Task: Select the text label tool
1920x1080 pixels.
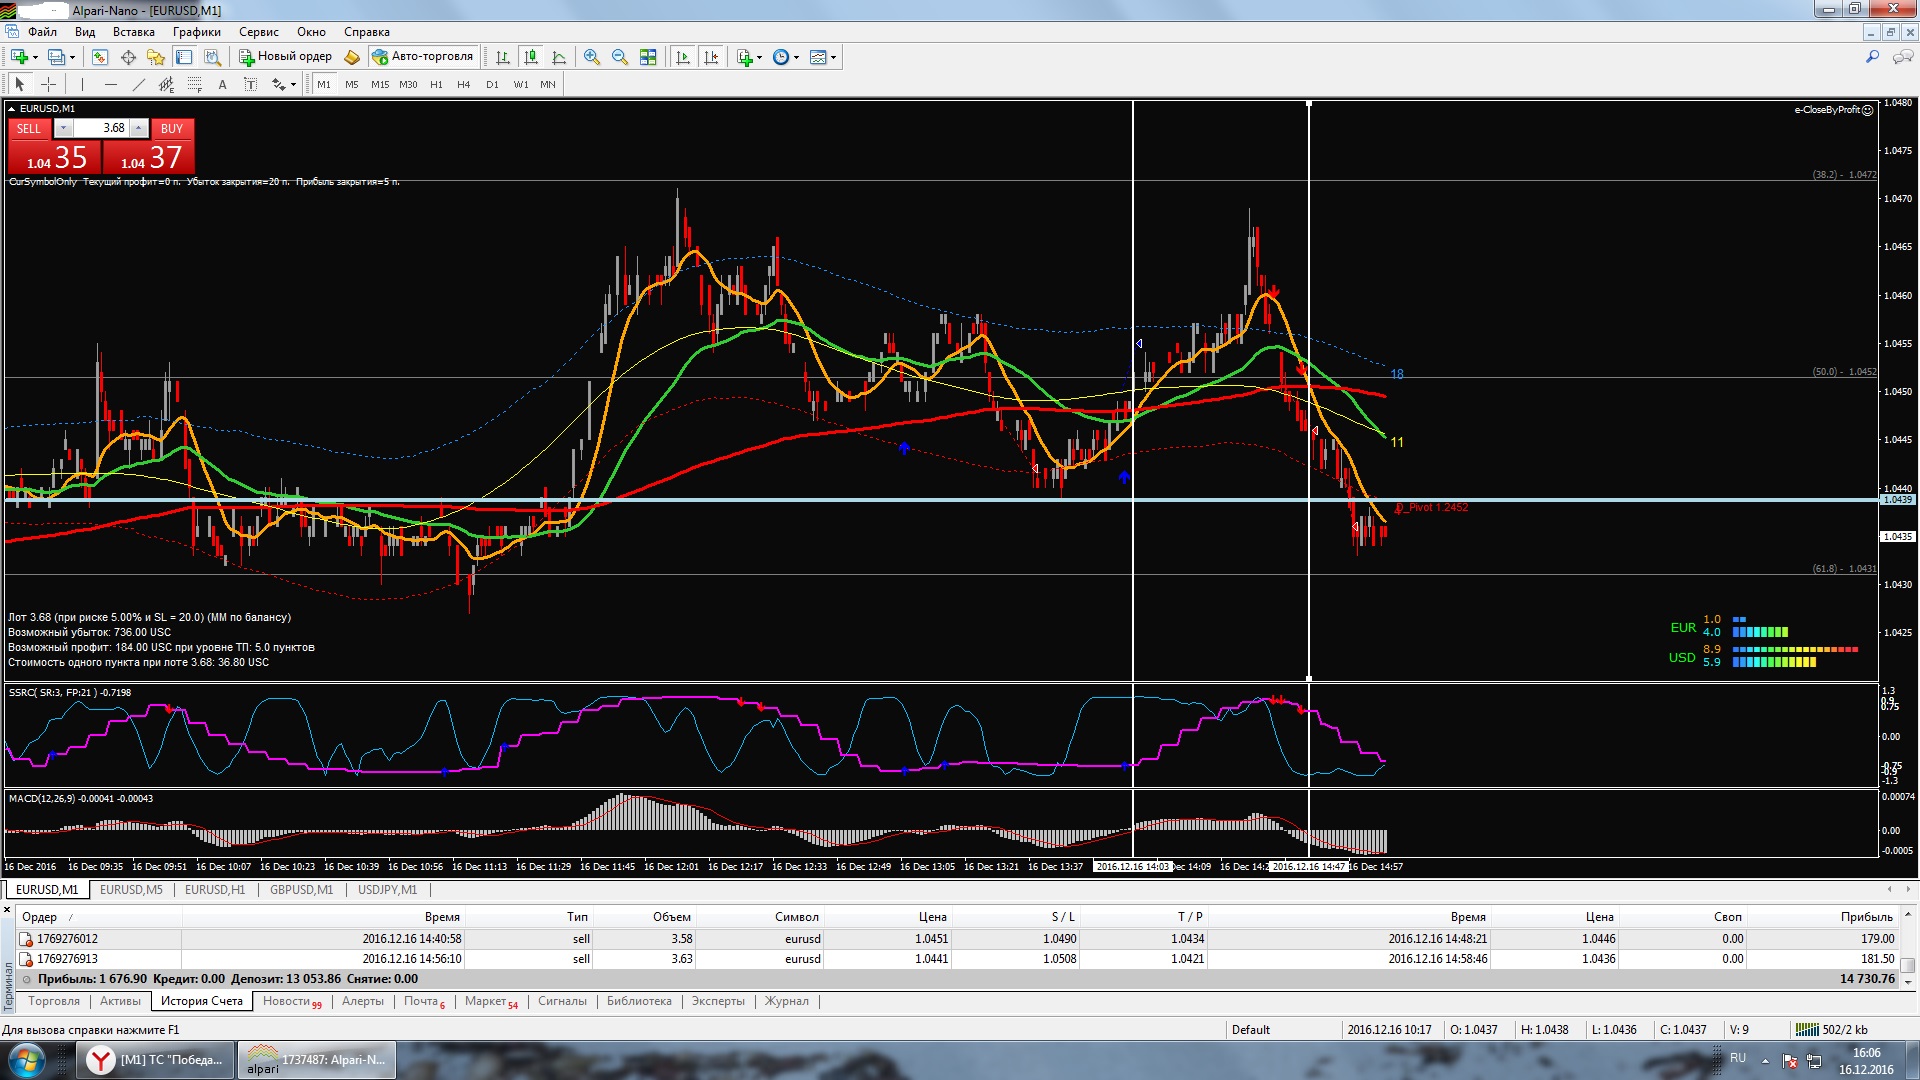Action: [250, 84]
